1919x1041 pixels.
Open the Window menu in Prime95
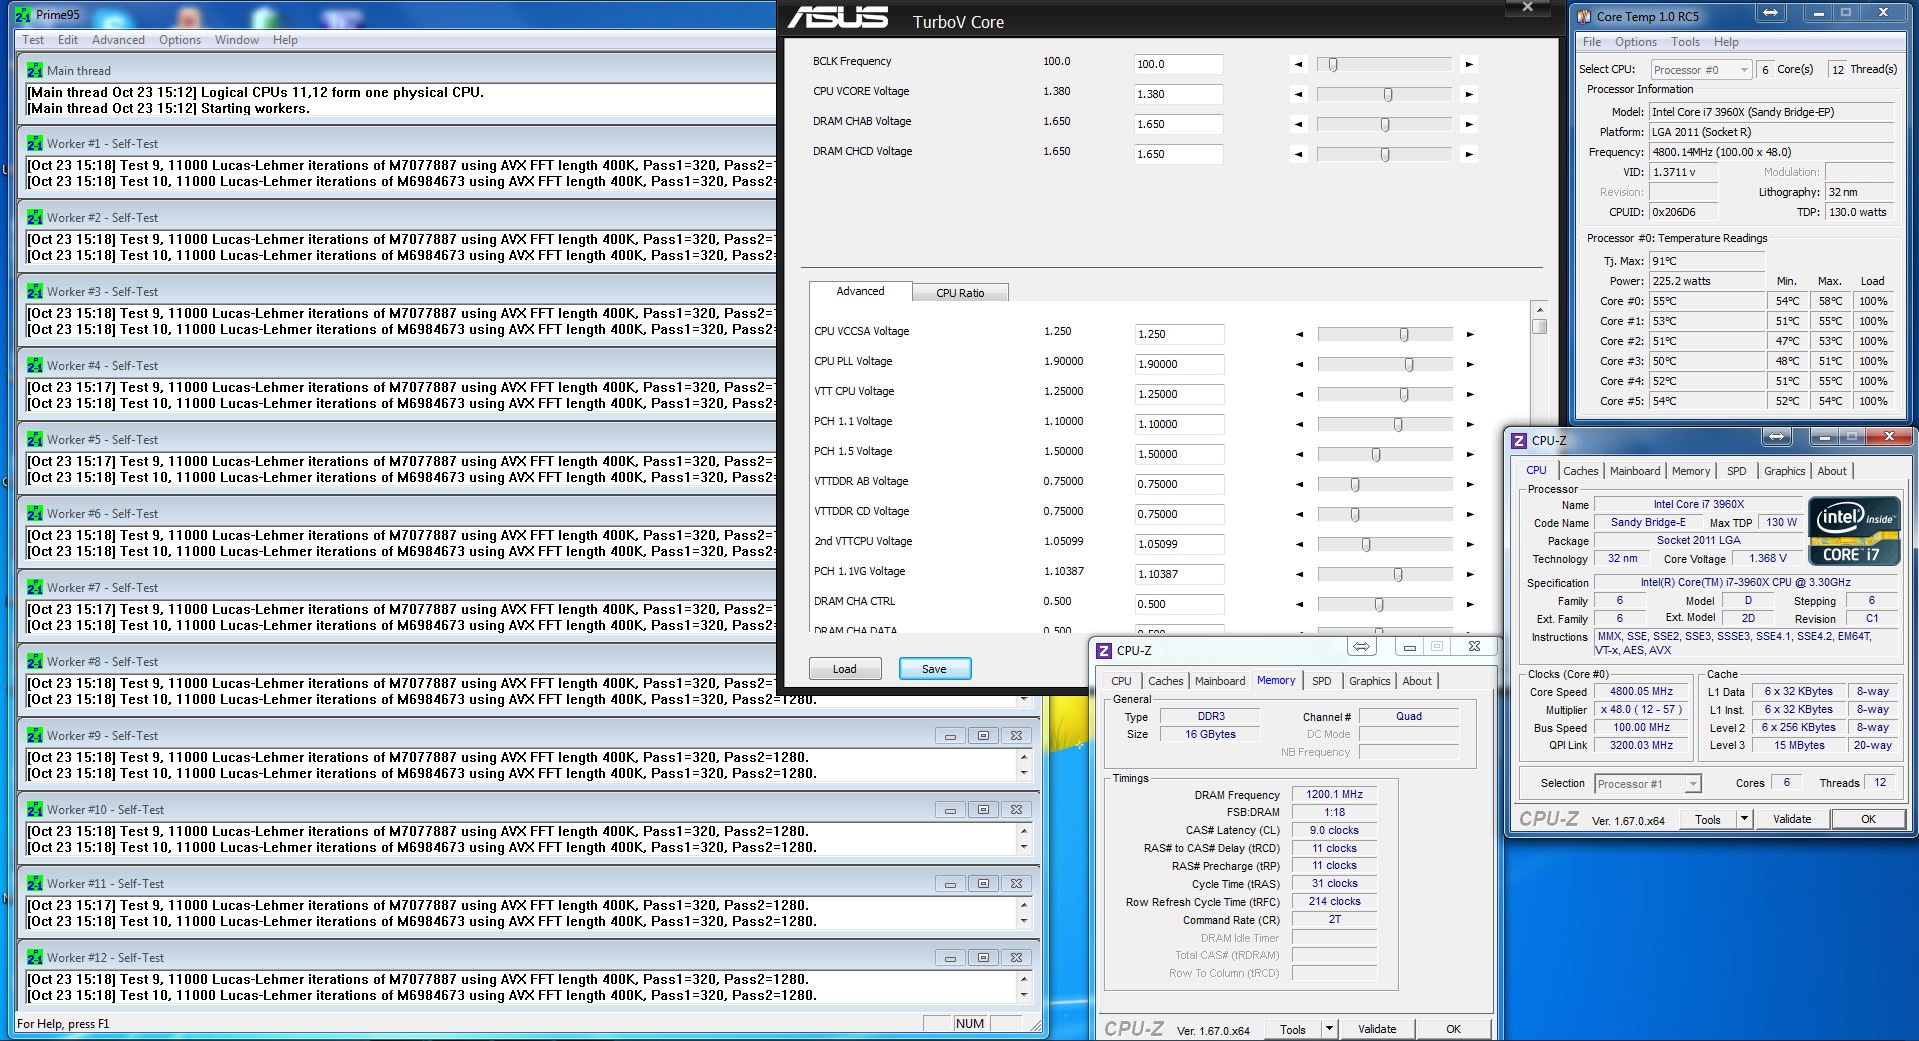pyautogui.click(x=237, y=40)
